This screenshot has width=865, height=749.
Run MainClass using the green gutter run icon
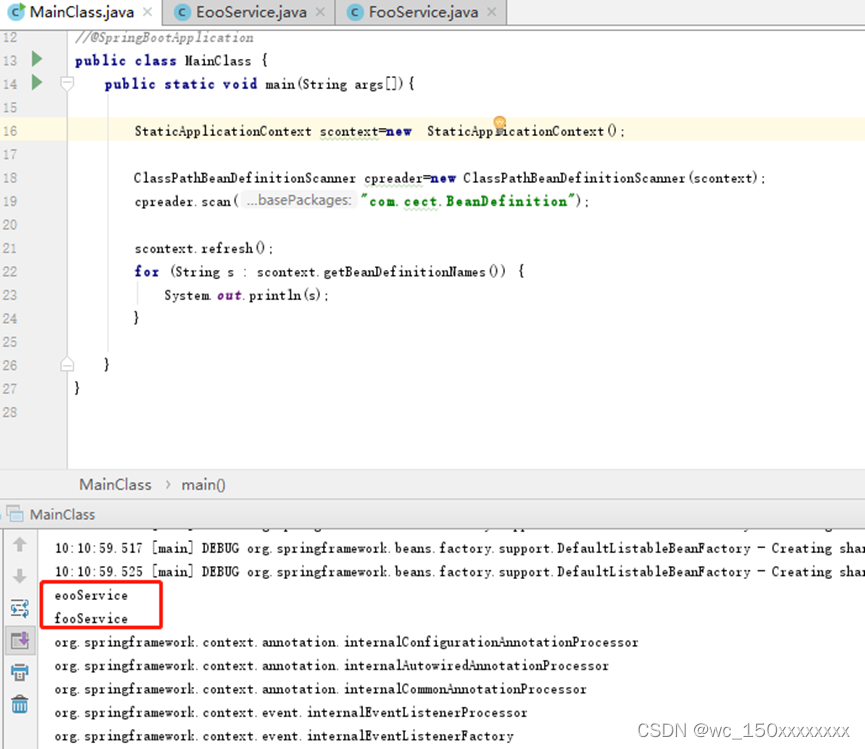pos(36,59)
